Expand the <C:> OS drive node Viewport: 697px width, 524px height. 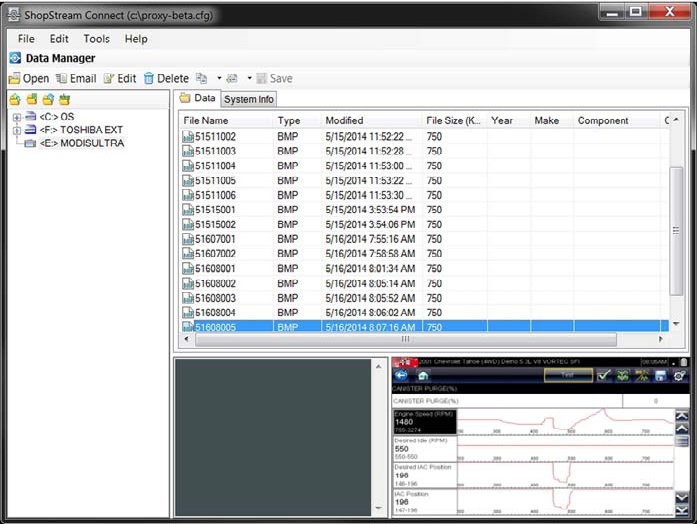point(17,117)
